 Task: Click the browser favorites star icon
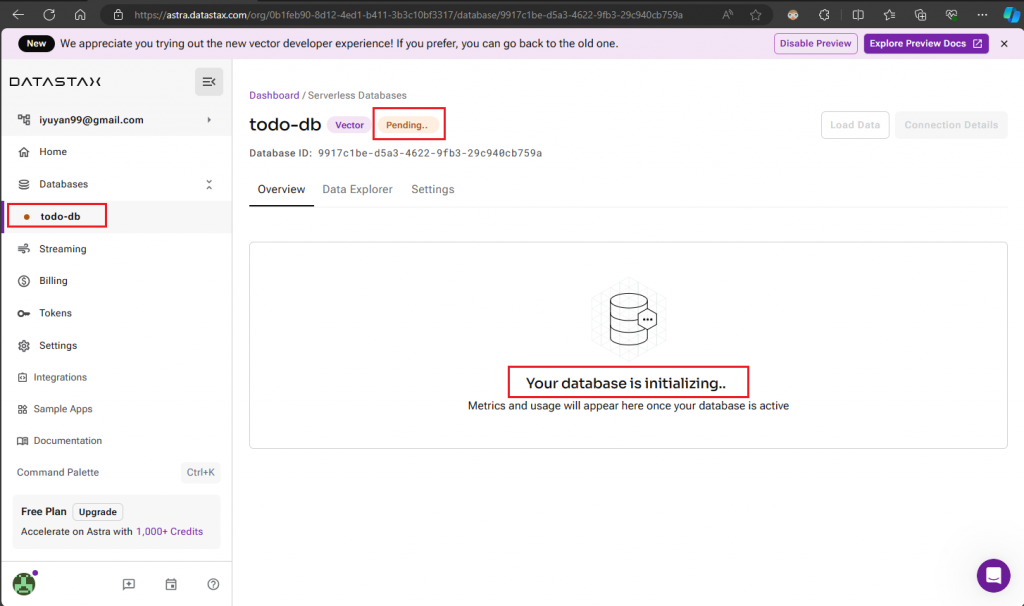coord(756,14)
